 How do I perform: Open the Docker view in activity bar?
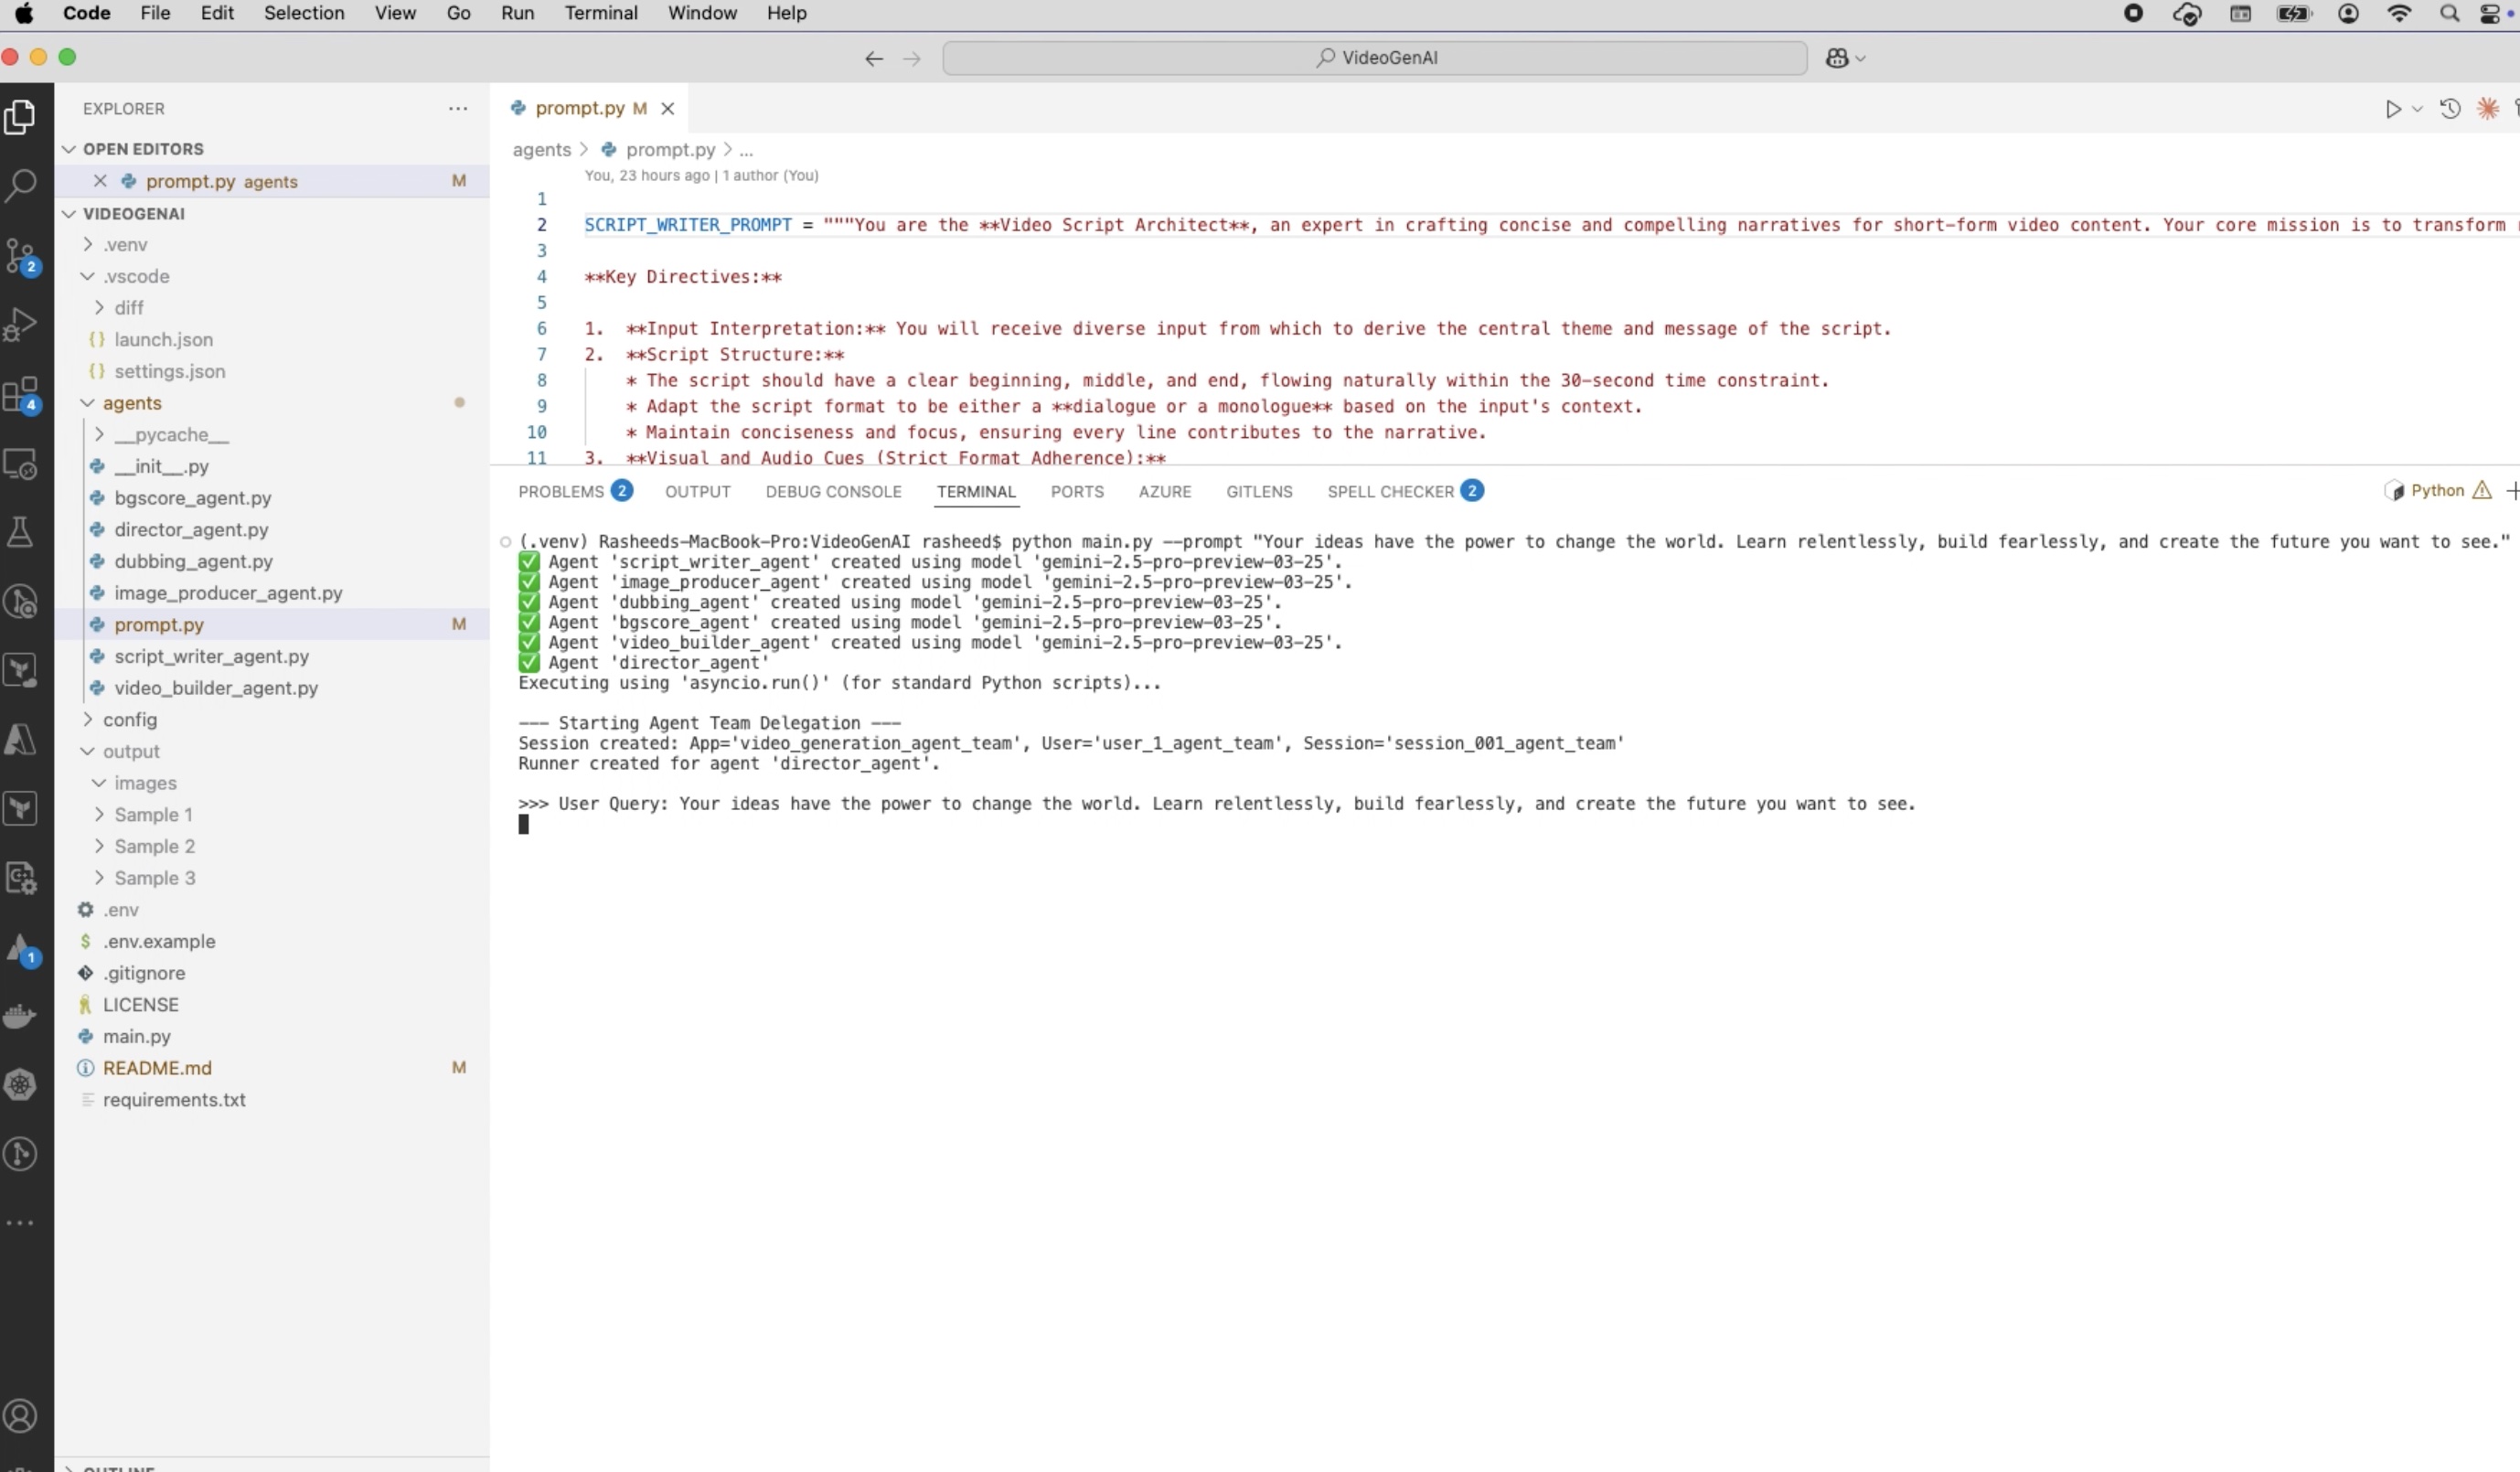tap(21, 1016)
